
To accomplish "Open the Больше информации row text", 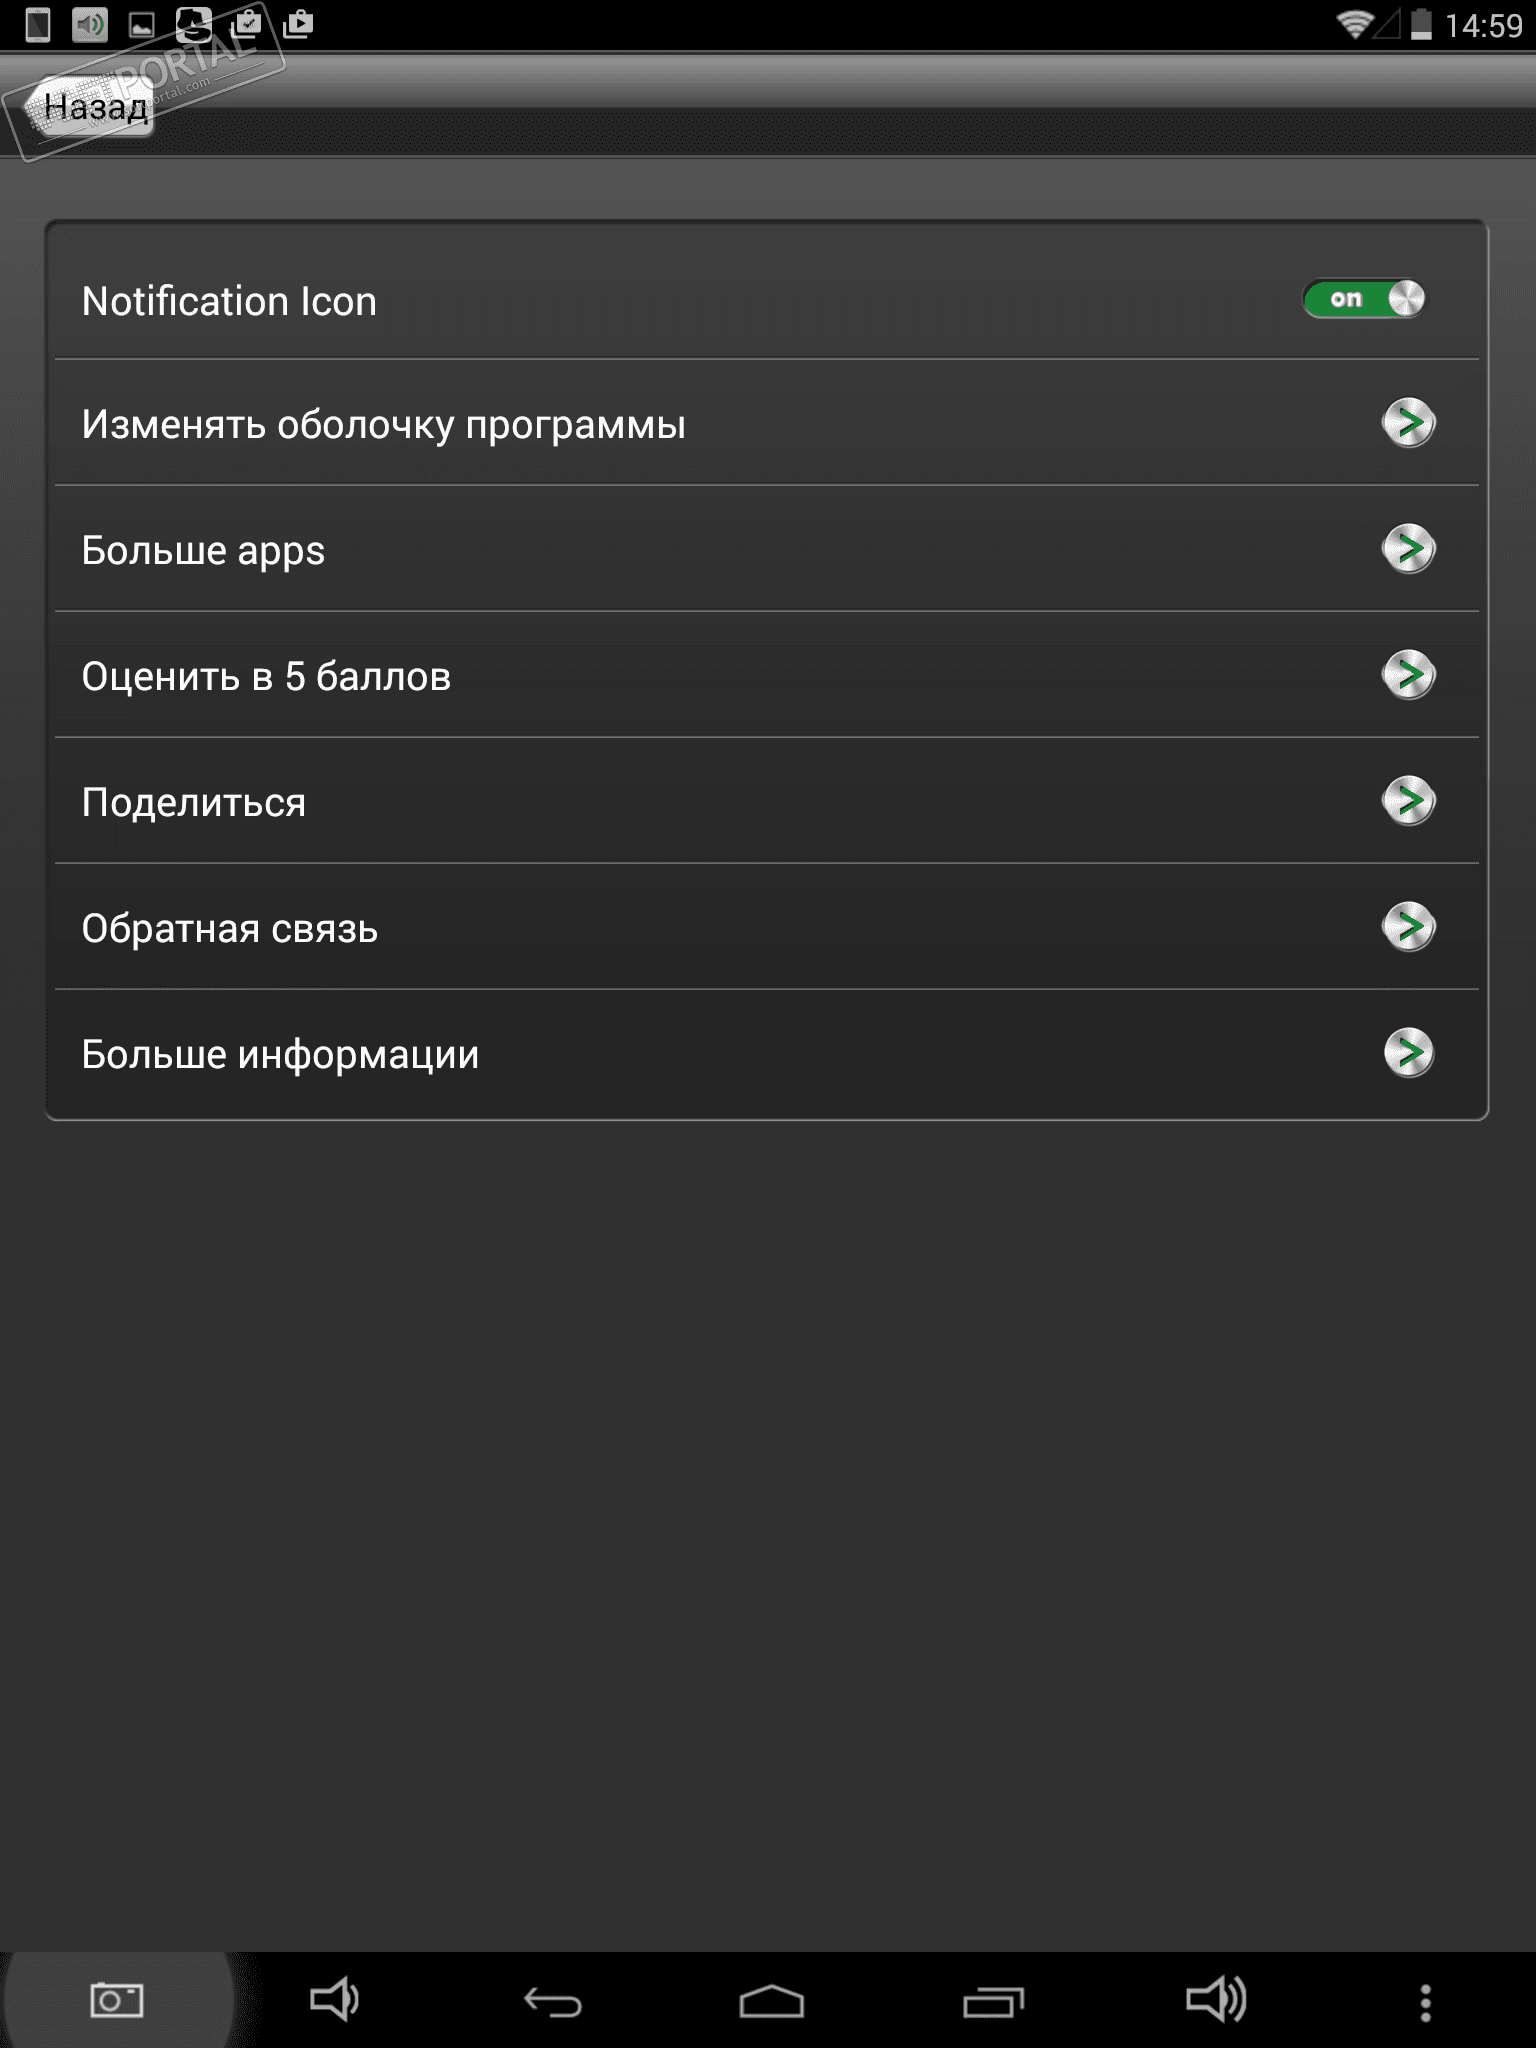I will point(280,1055).
